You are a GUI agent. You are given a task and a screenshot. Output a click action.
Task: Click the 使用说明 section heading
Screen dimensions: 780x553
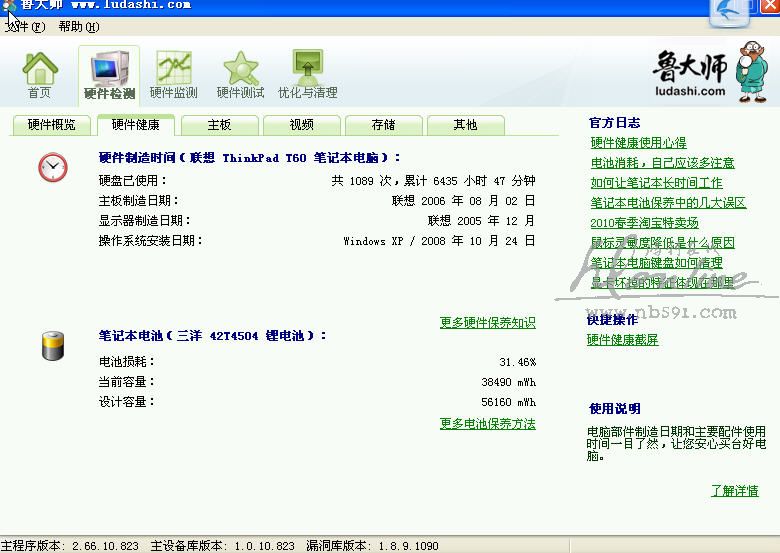pos(614,409)
